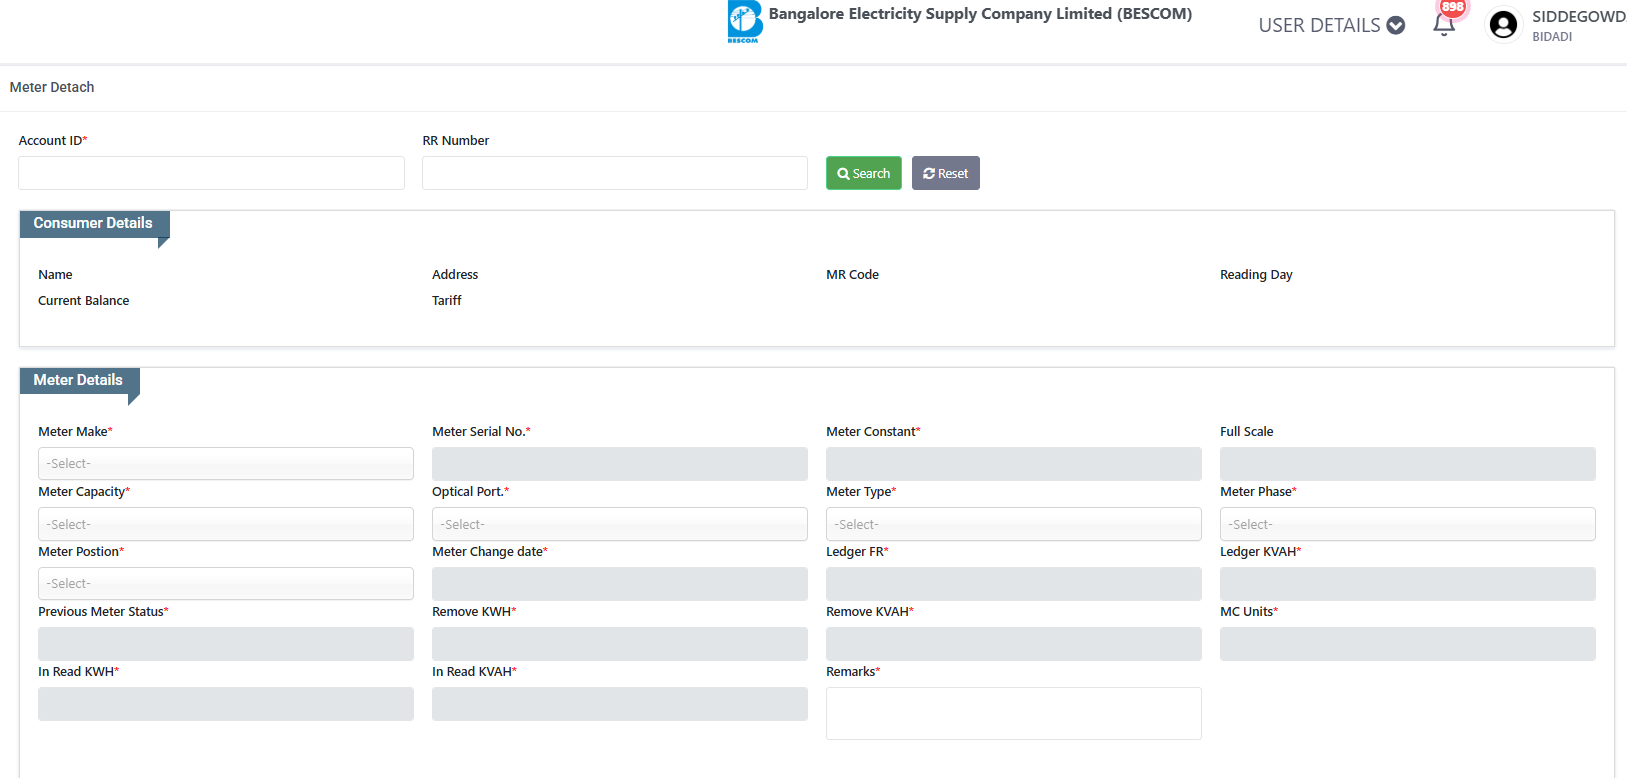Screen dimensions: 1627x778
Task: Open the Meter Postion dropdown
Action: coord(226,584)
